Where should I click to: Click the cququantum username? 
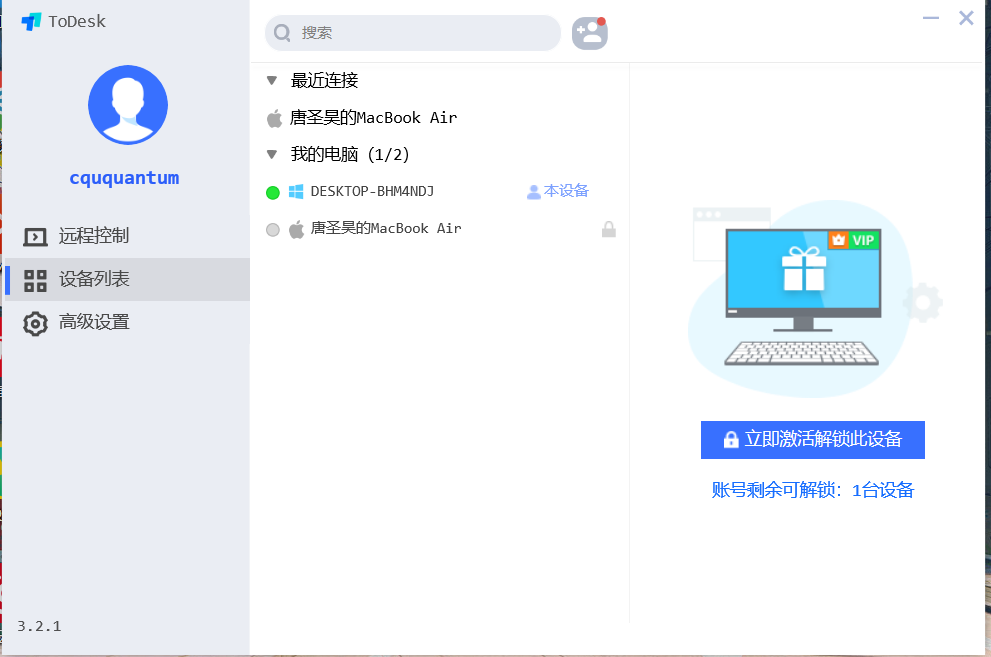click(125, 178)
